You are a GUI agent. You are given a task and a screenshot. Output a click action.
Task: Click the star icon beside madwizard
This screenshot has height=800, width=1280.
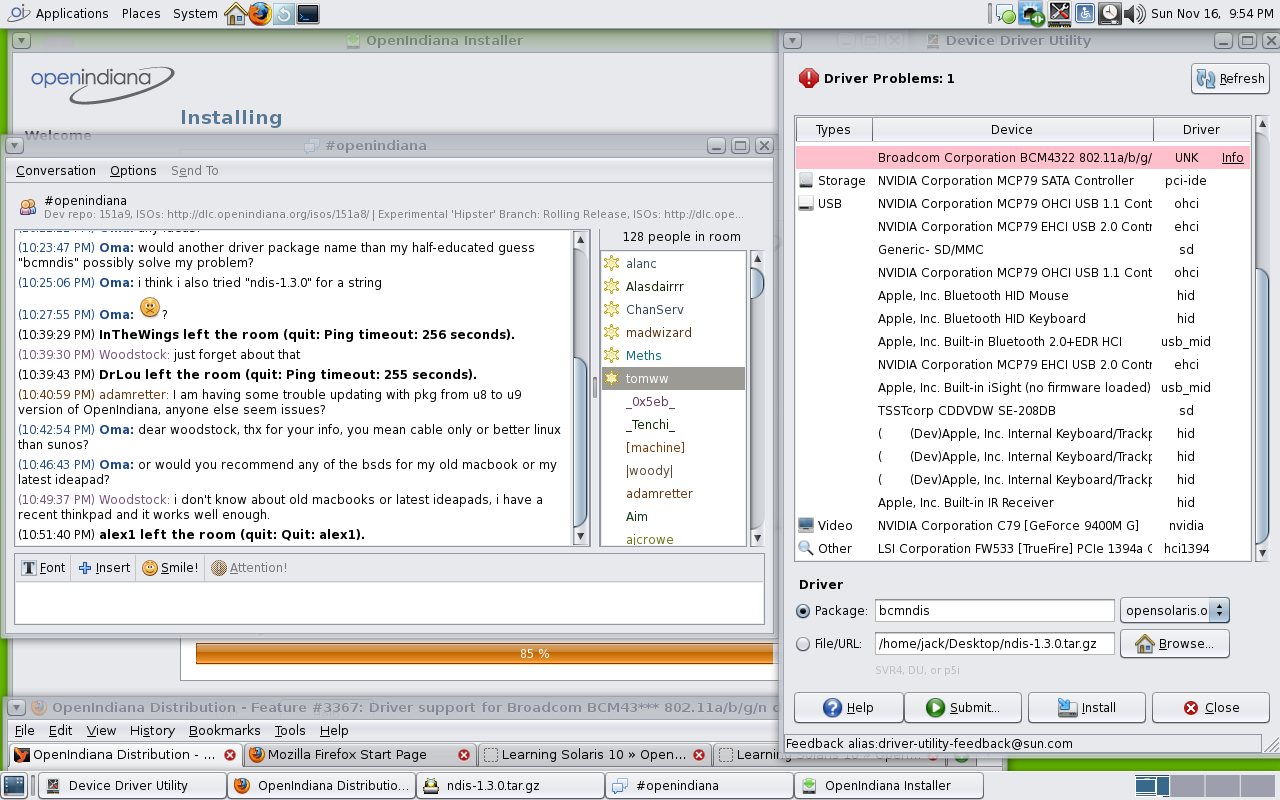pyautogui.click(x=612, y=333)
